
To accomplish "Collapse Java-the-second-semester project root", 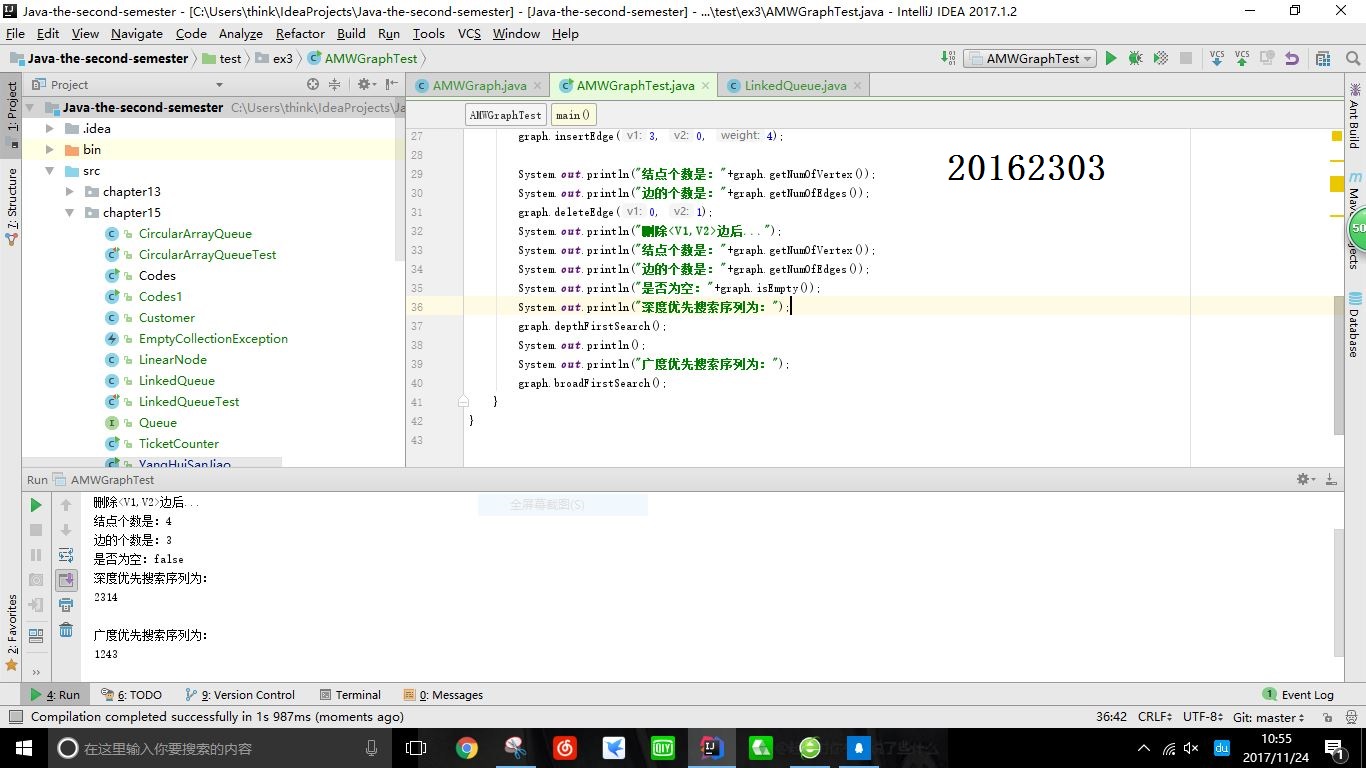I will [x=30, y=108].
